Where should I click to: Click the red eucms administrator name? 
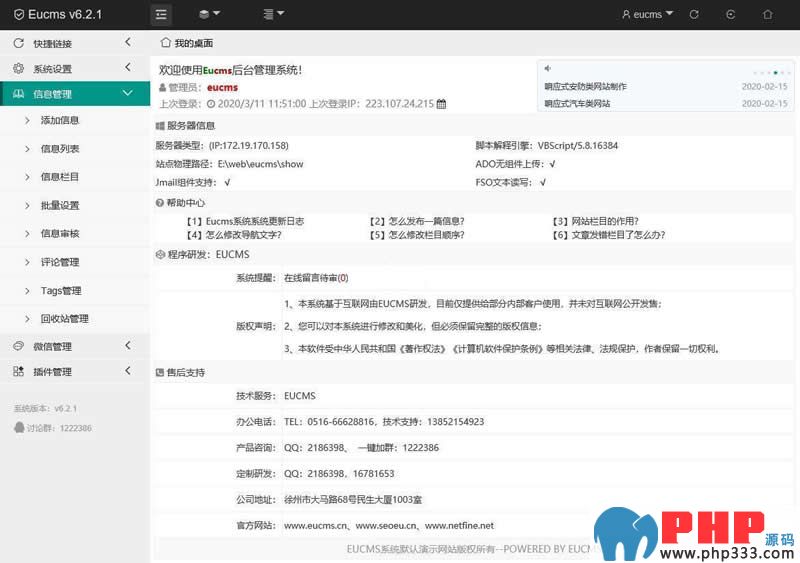[x=222, y=88]
